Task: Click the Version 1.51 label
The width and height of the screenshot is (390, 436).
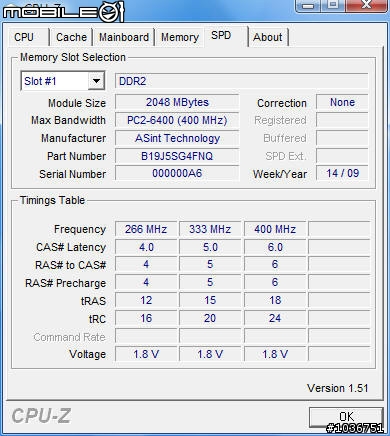Action: pyautogui.click(x=337, y=388)
